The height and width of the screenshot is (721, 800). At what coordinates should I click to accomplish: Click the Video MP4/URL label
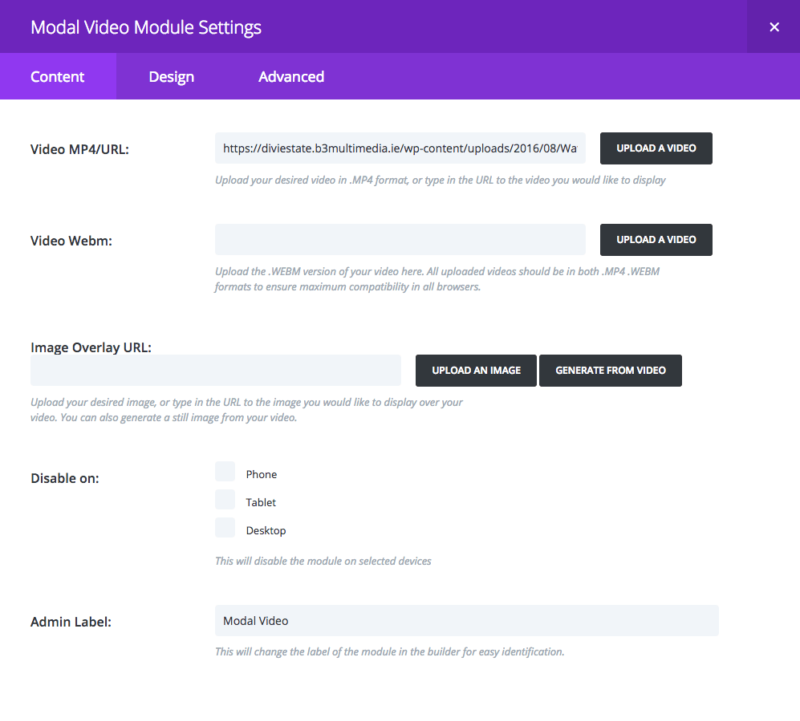[x=80, y=150]
